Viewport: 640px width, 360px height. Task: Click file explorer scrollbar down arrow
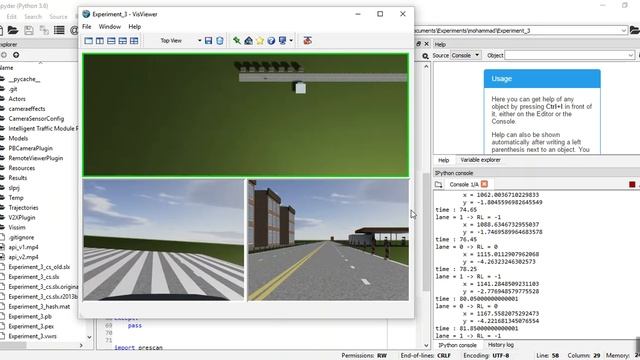point(89,337)
